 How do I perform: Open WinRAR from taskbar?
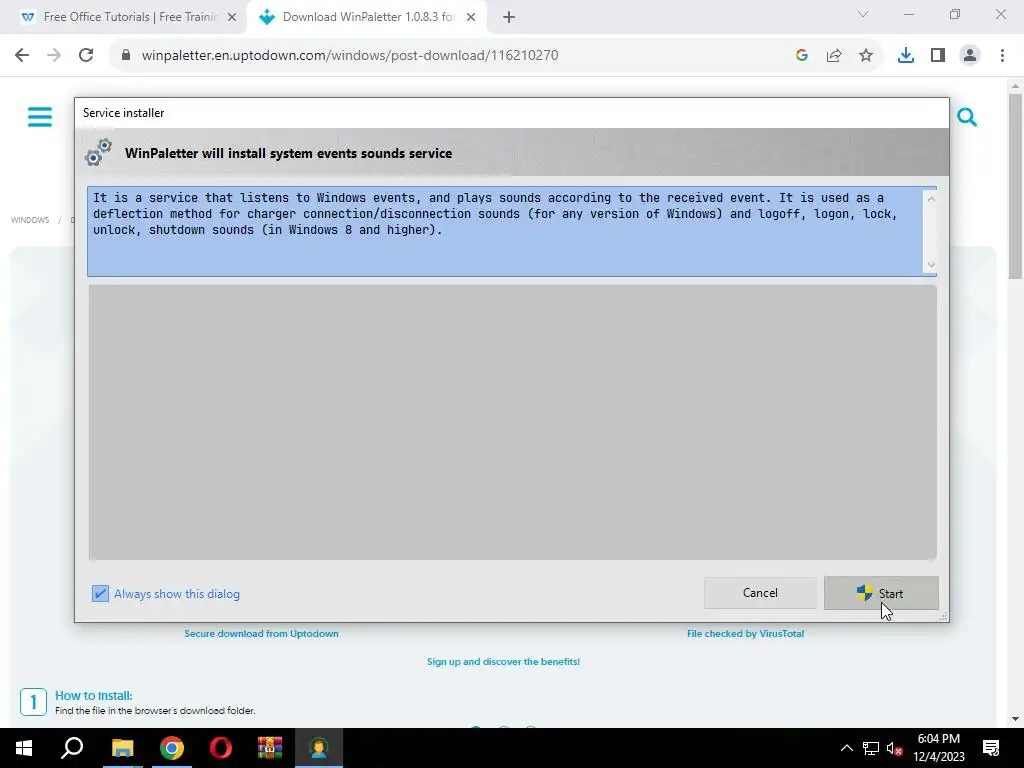(270, 748)
